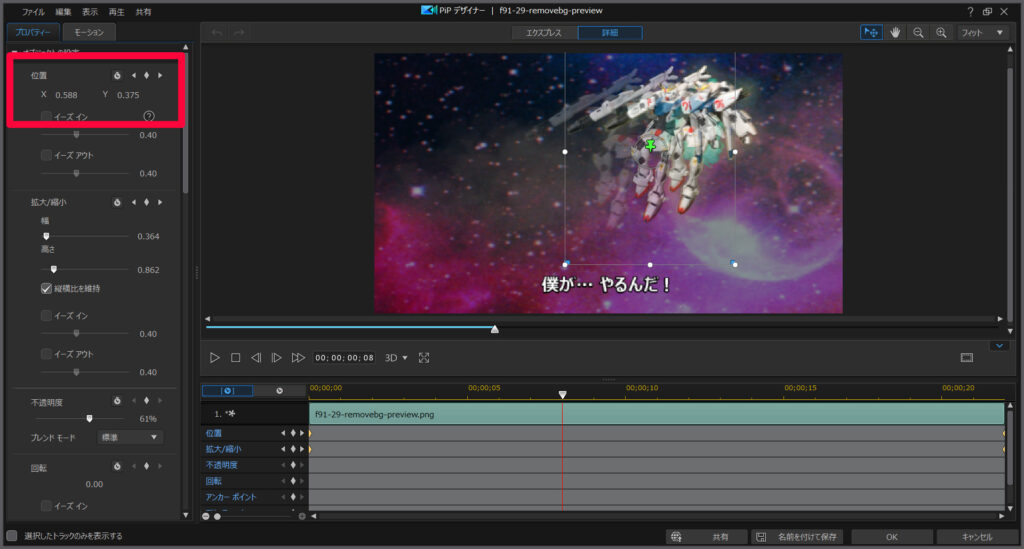1024x549 pixels.
Task: Click the 共有 button at bottom
Action: pyautogui.click(x=707, y=537)
